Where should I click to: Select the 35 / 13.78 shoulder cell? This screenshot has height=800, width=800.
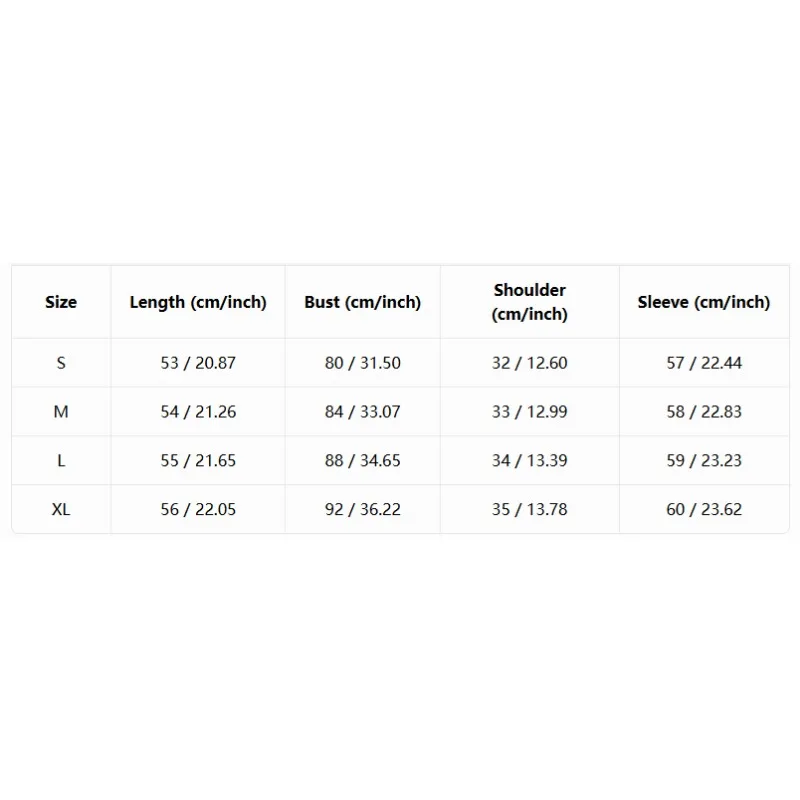pos(530,509)
